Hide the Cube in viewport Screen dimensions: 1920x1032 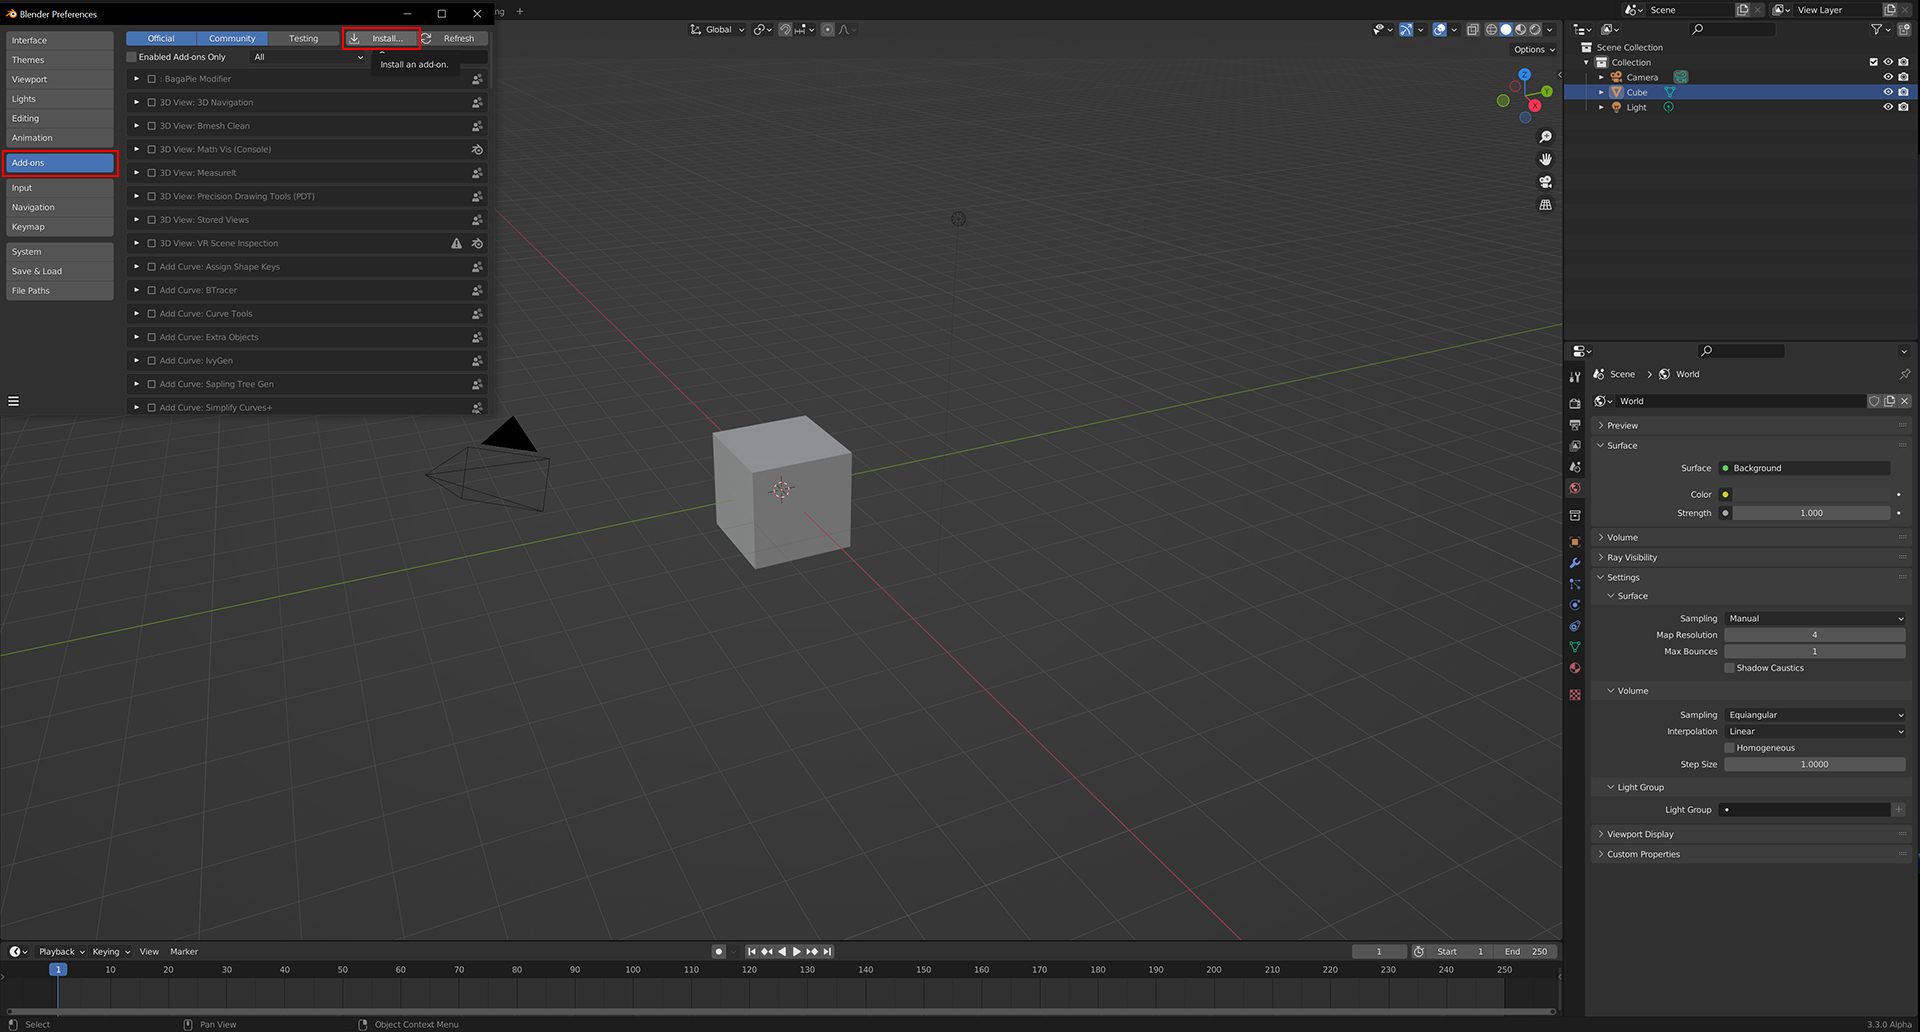pos(1888,92)
